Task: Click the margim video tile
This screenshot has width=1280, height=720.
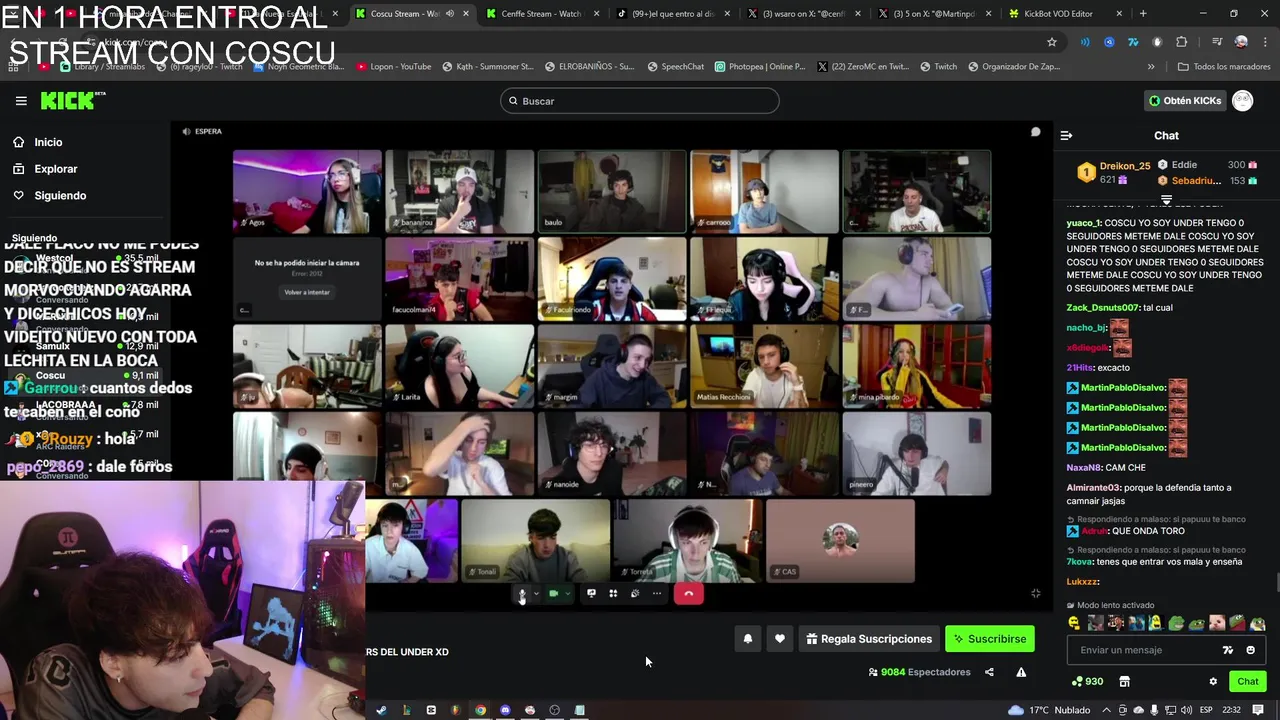Action: tap(612, 366)
